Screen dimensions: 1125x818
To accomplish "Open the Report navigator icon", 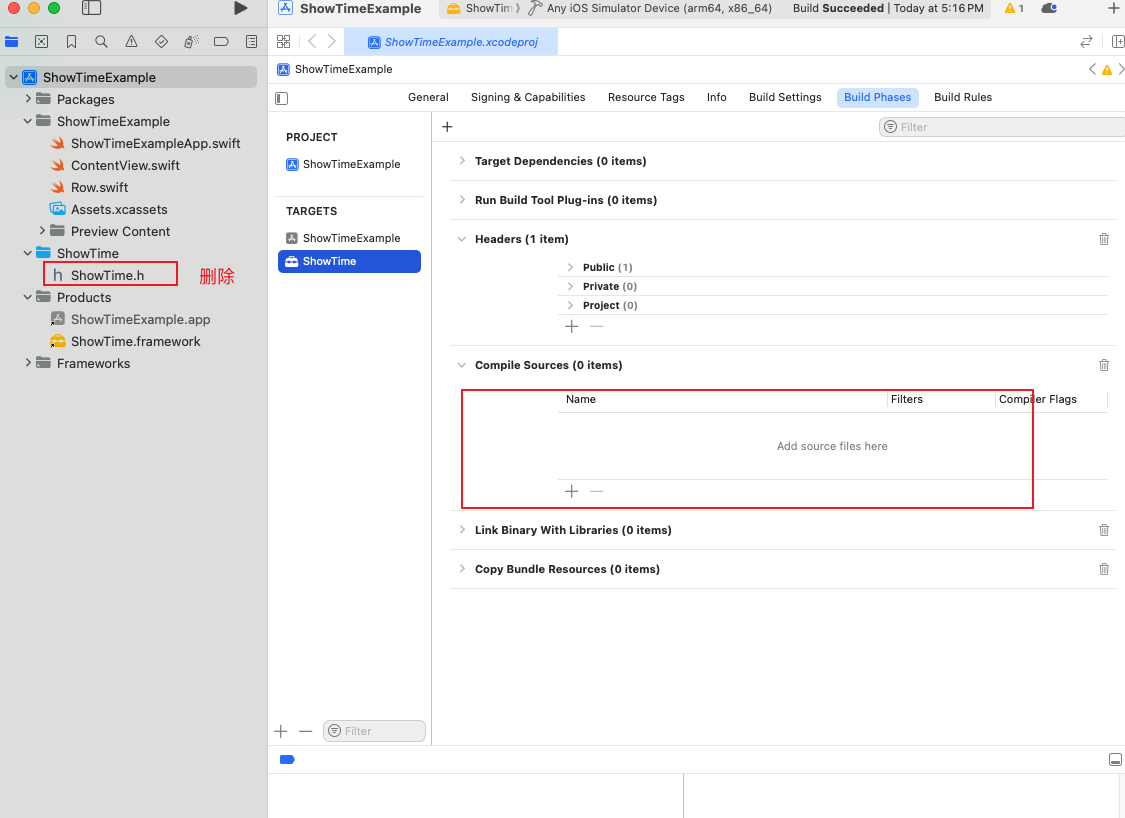I will click(x=251, y=42).
